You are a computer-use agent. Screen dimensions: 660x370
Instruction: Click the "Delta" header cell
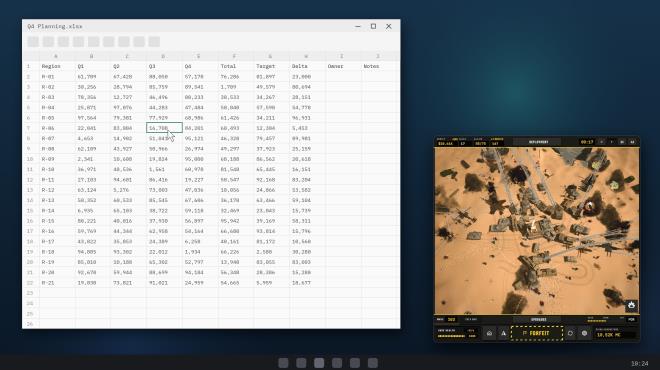307,67
